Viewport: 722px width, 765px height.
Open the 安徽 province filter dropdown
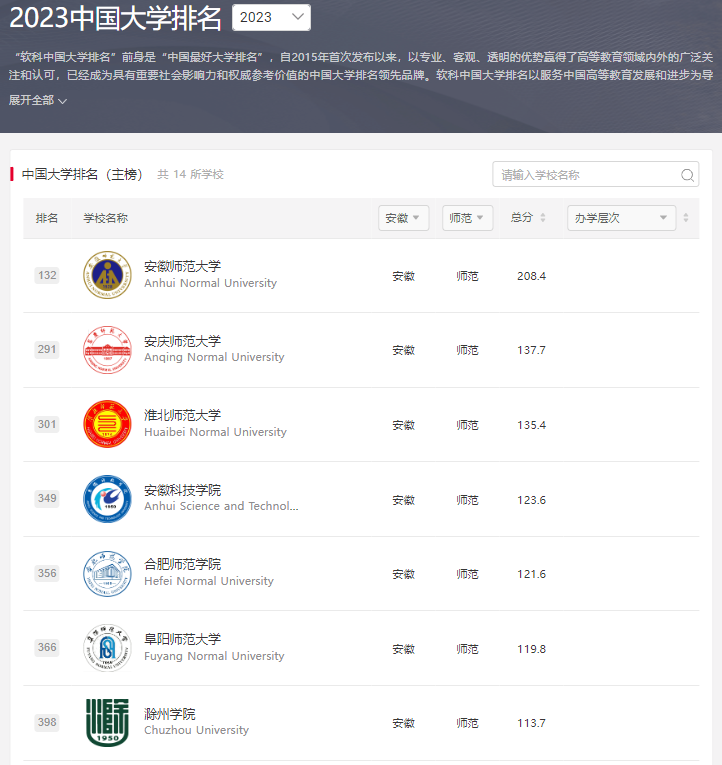coord(403,218)
